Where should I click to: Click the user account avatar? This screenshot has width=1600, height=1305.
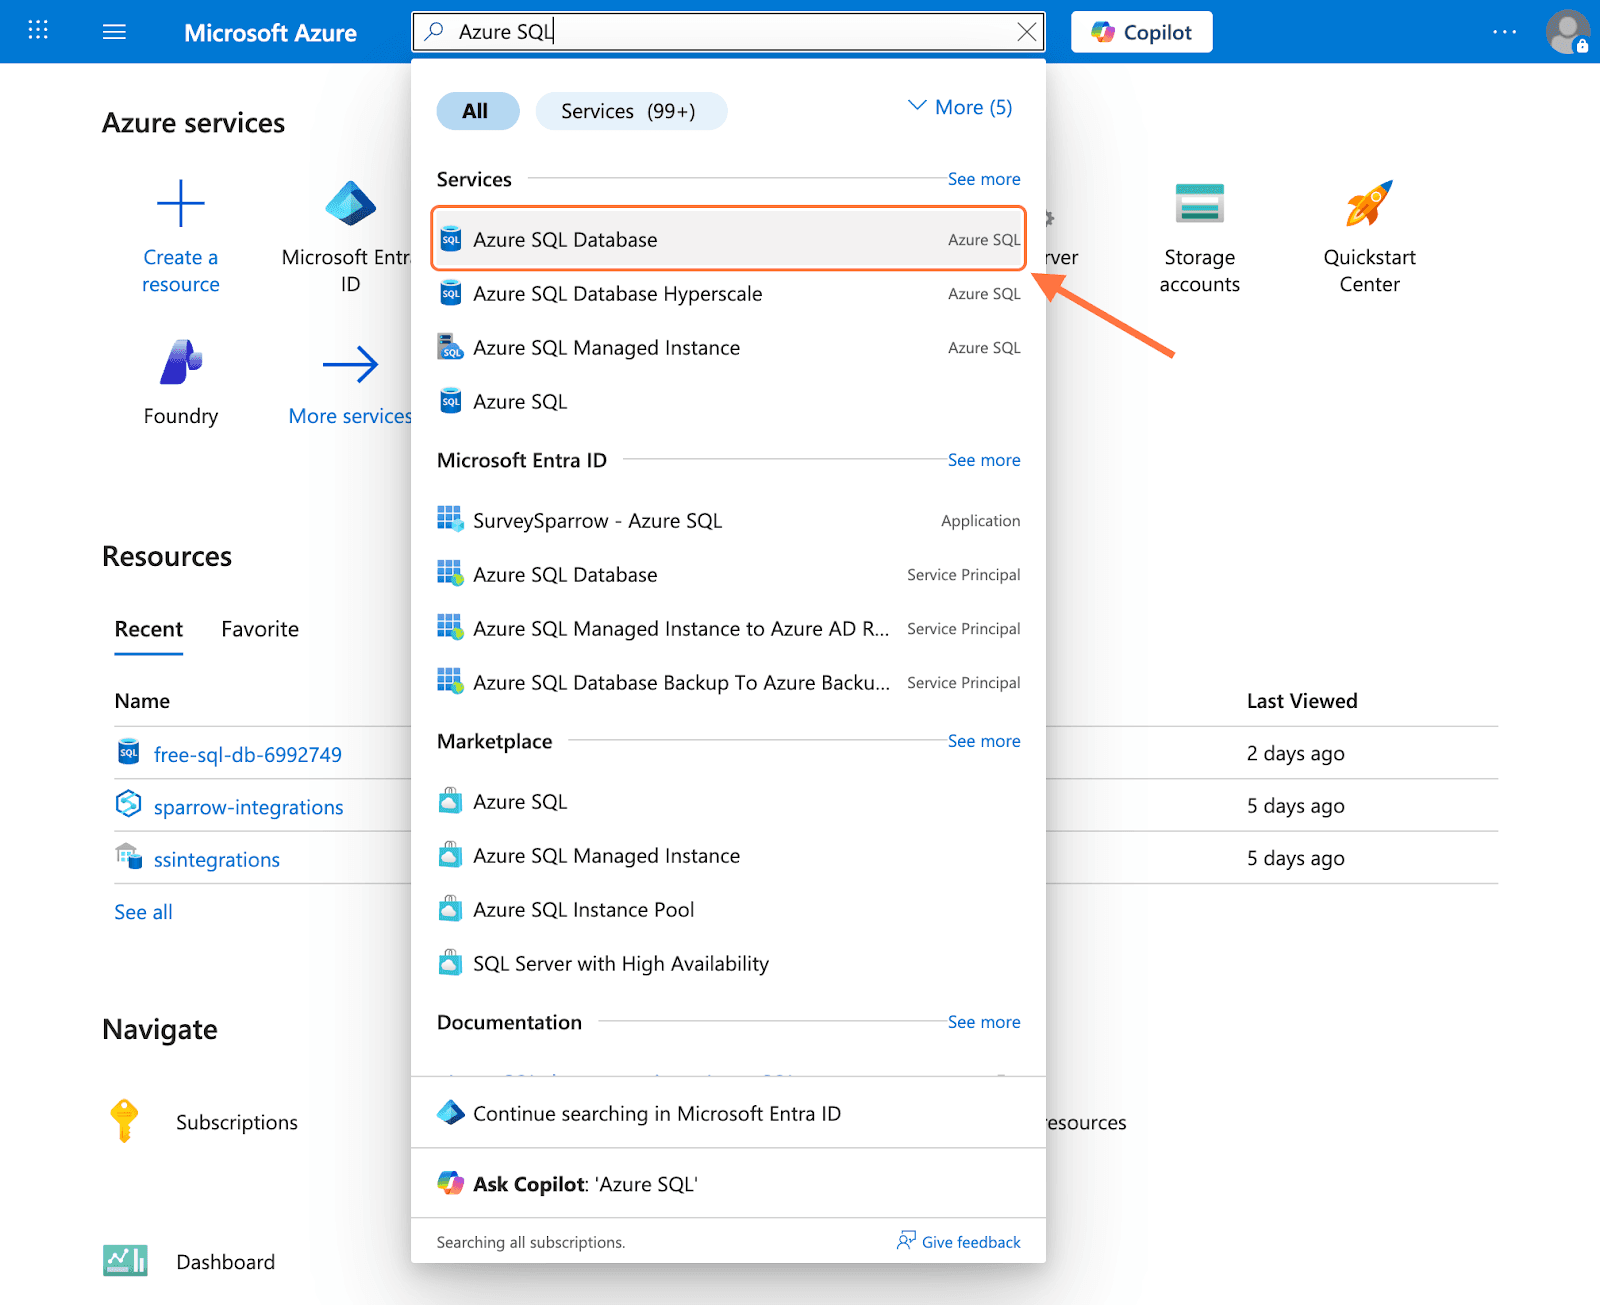pos(1566,32)
